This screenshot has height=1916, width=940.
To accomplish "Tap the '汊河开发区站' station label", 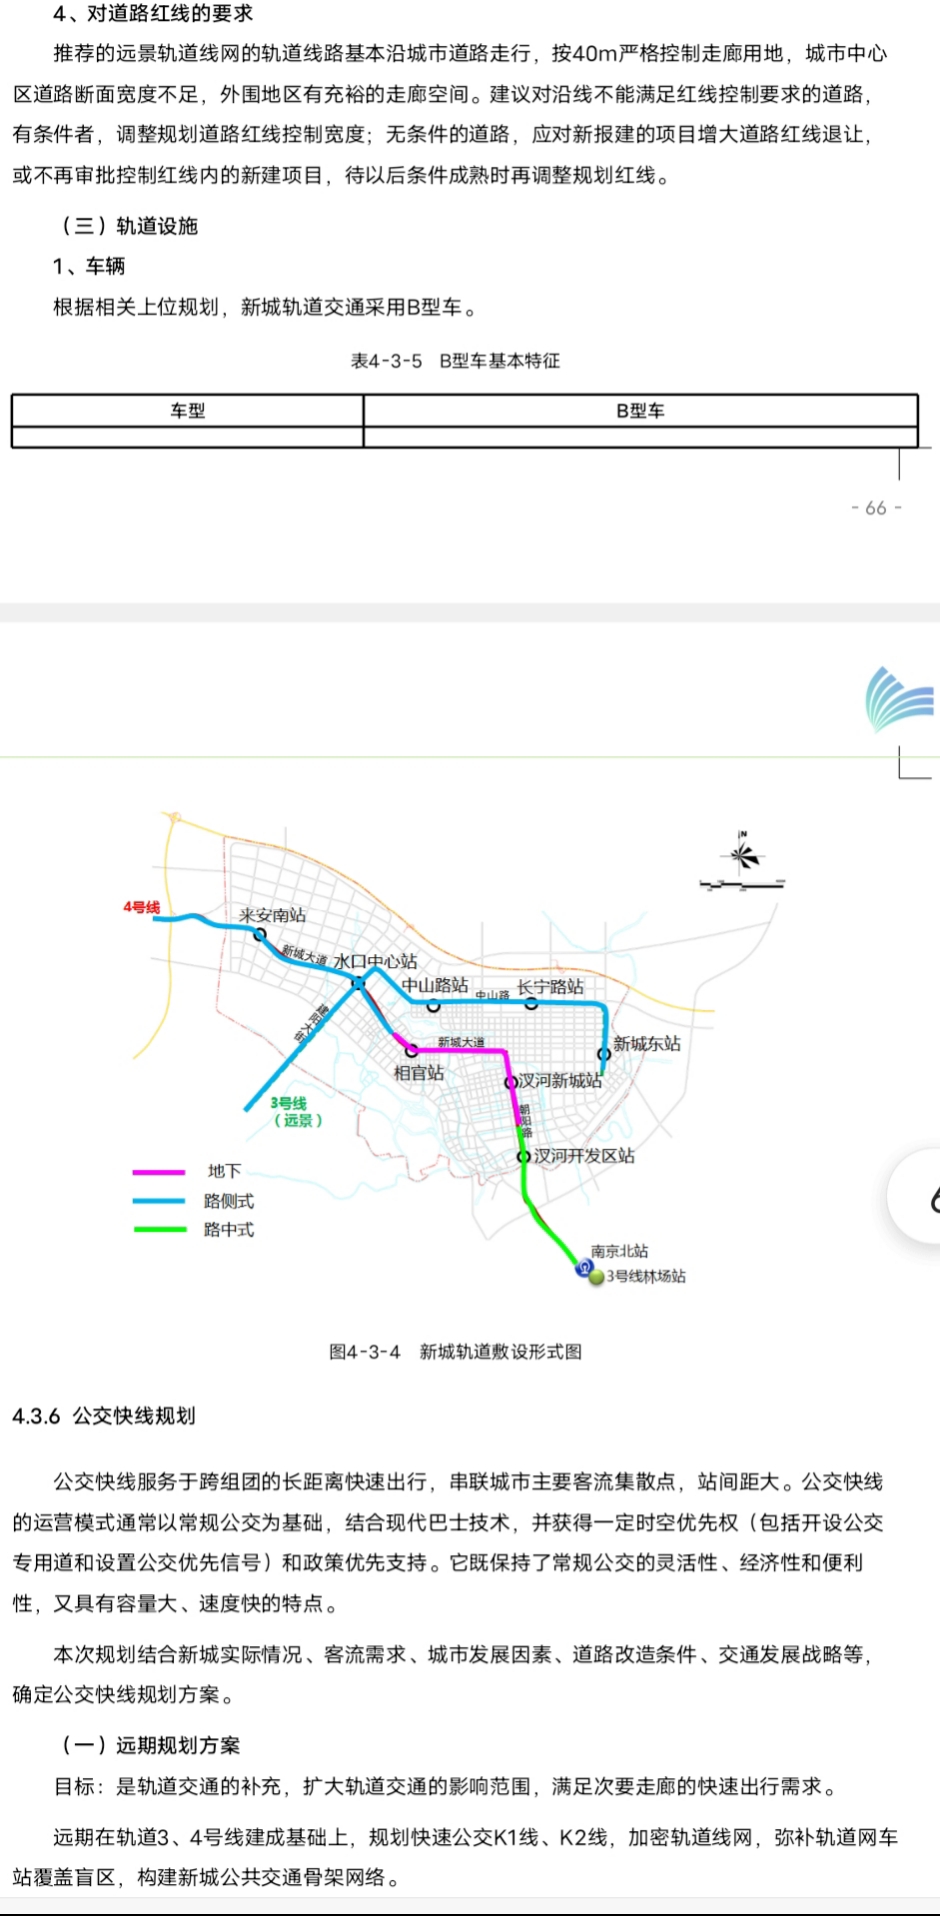I will tap(584, 1156).
